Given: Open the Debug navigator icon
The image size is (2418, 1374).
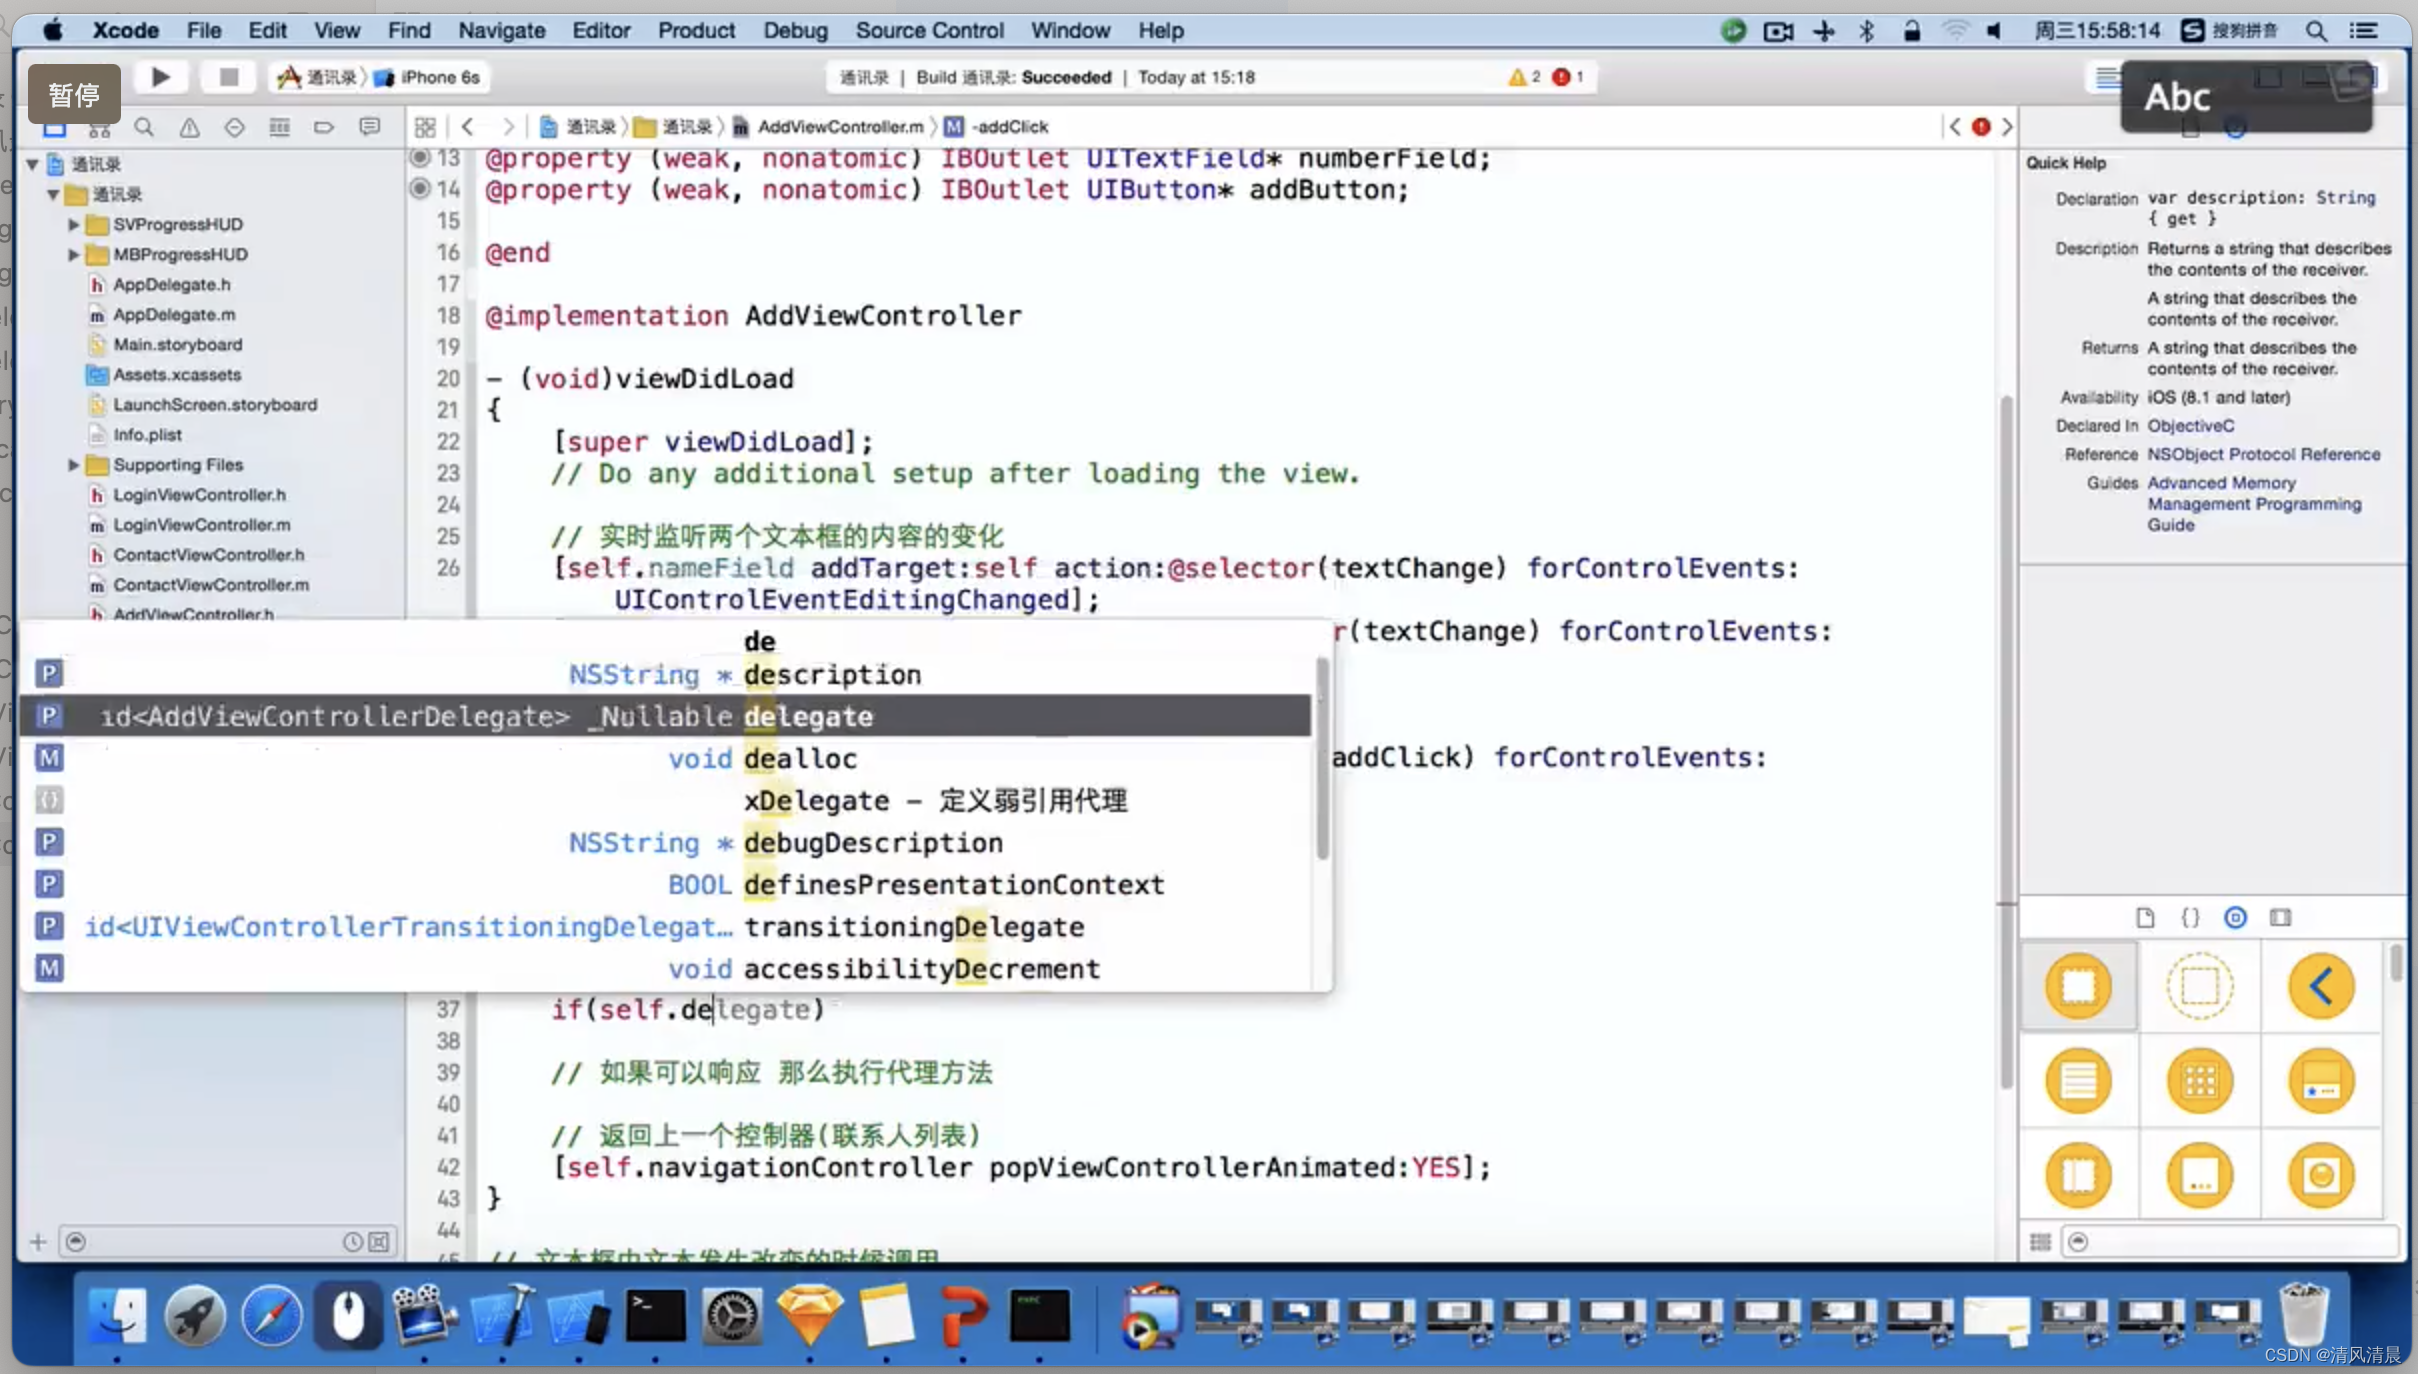Looking at the screenshot, I should pos(279,128).
